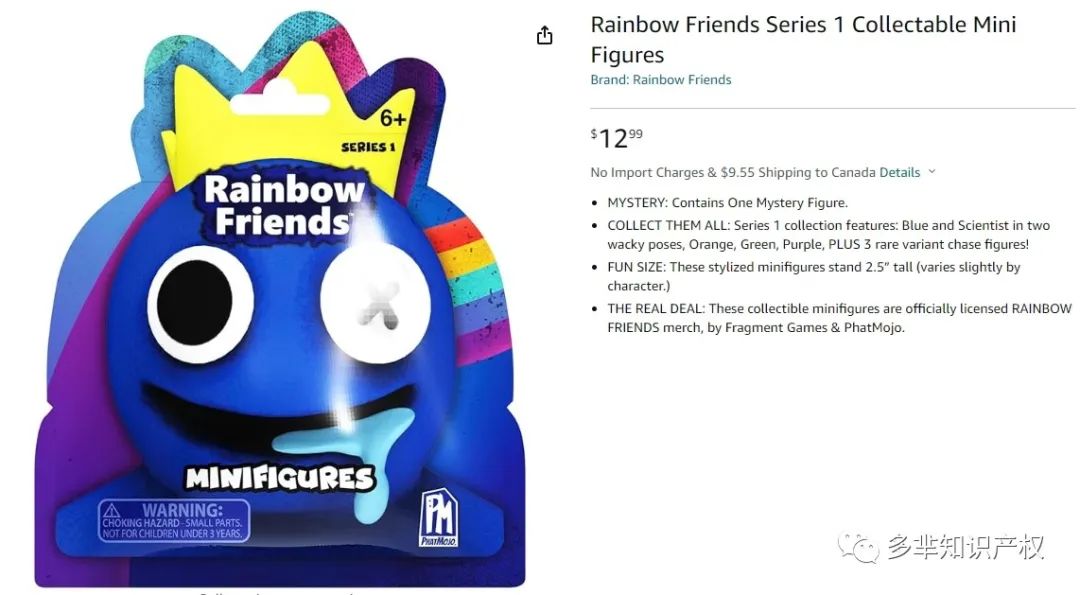Click the PhatMojo logo on packaging
The image size is (1080, 595).
(439, 518)
